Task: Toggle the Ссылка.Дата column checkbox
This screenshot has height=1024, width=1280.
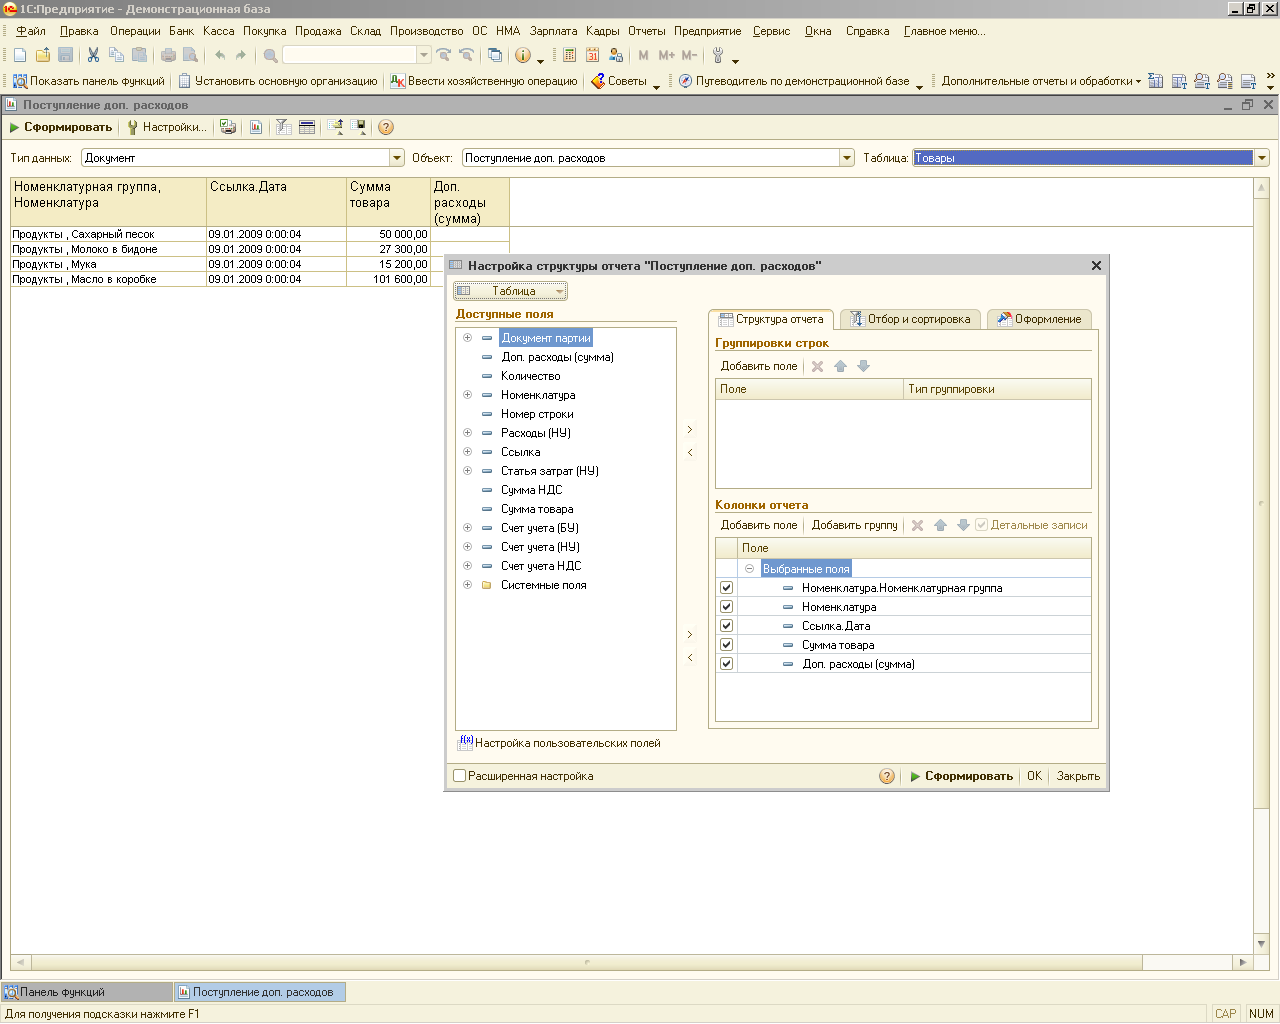Action: [727, 626]
